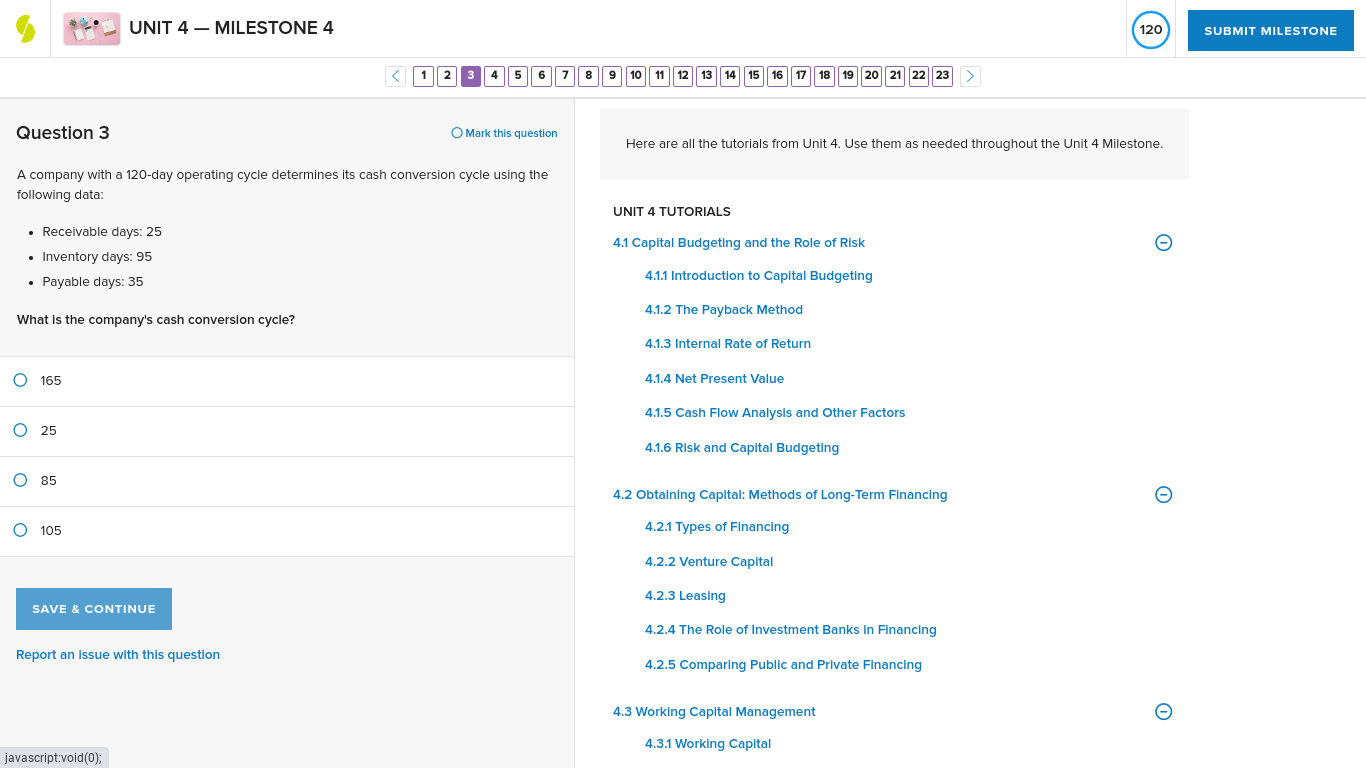Screen dimensions: 1366x768
Task: Click the left pagination chevron arrow
Action: tap(395, 76)
